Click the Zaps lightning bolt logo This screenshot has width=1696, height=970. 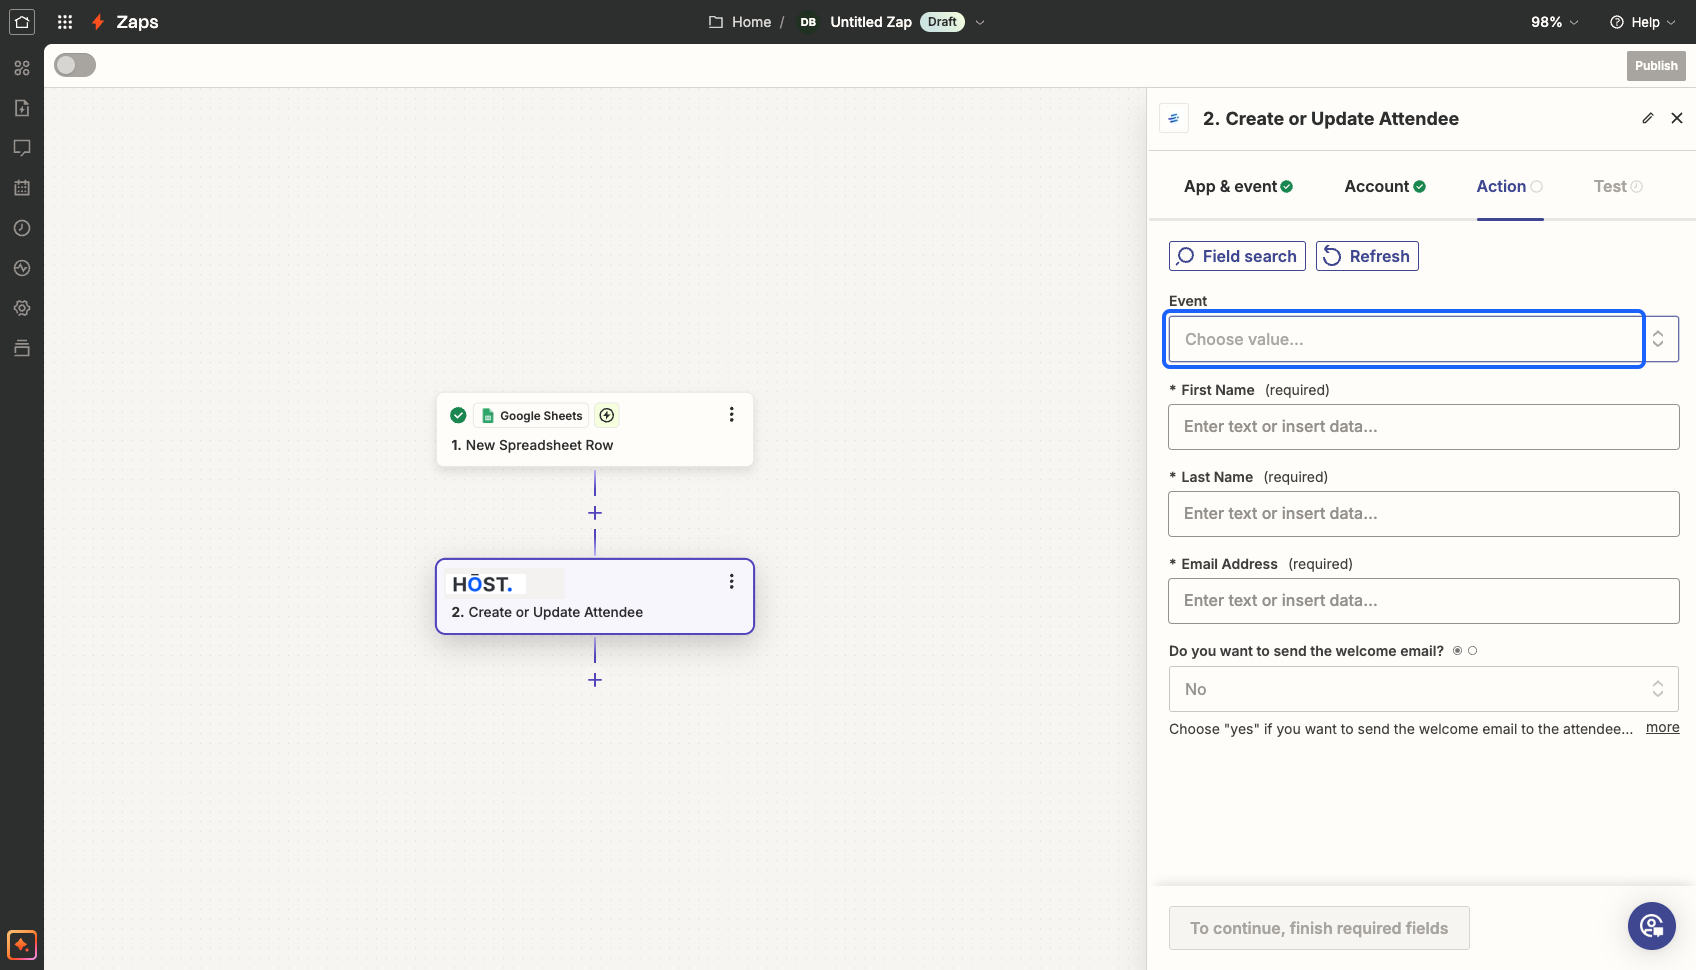[x=98, y=22]
